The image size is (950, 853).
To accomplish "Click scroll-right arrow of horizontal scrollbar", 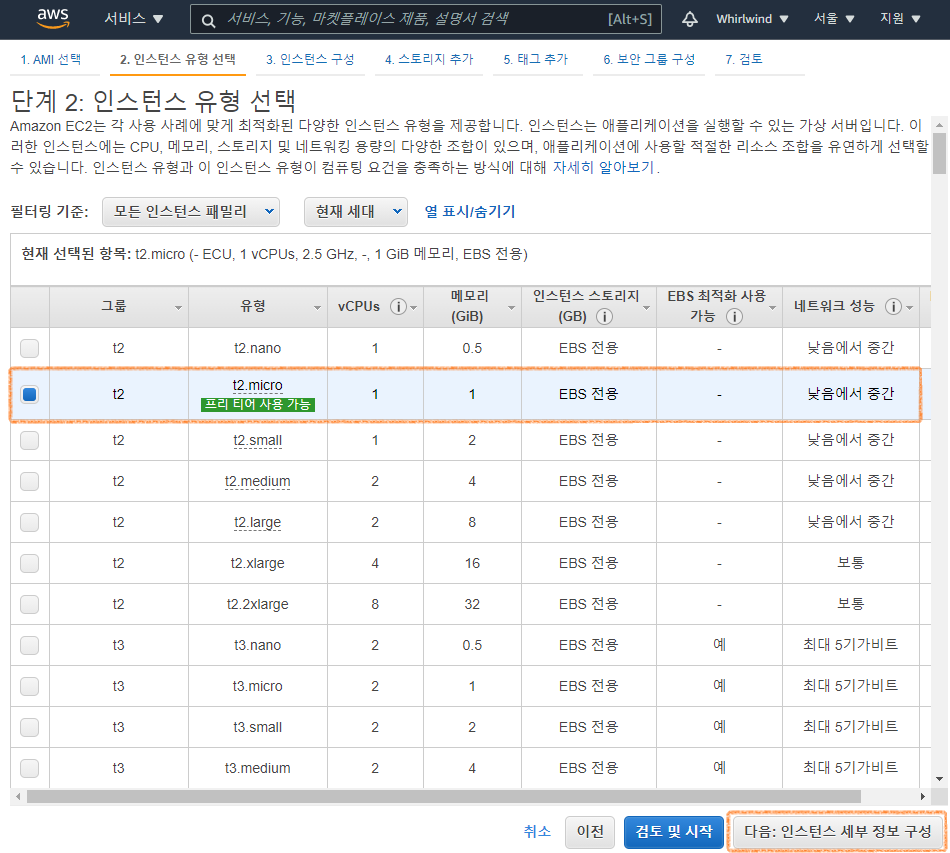I will [x=923, y=797].
